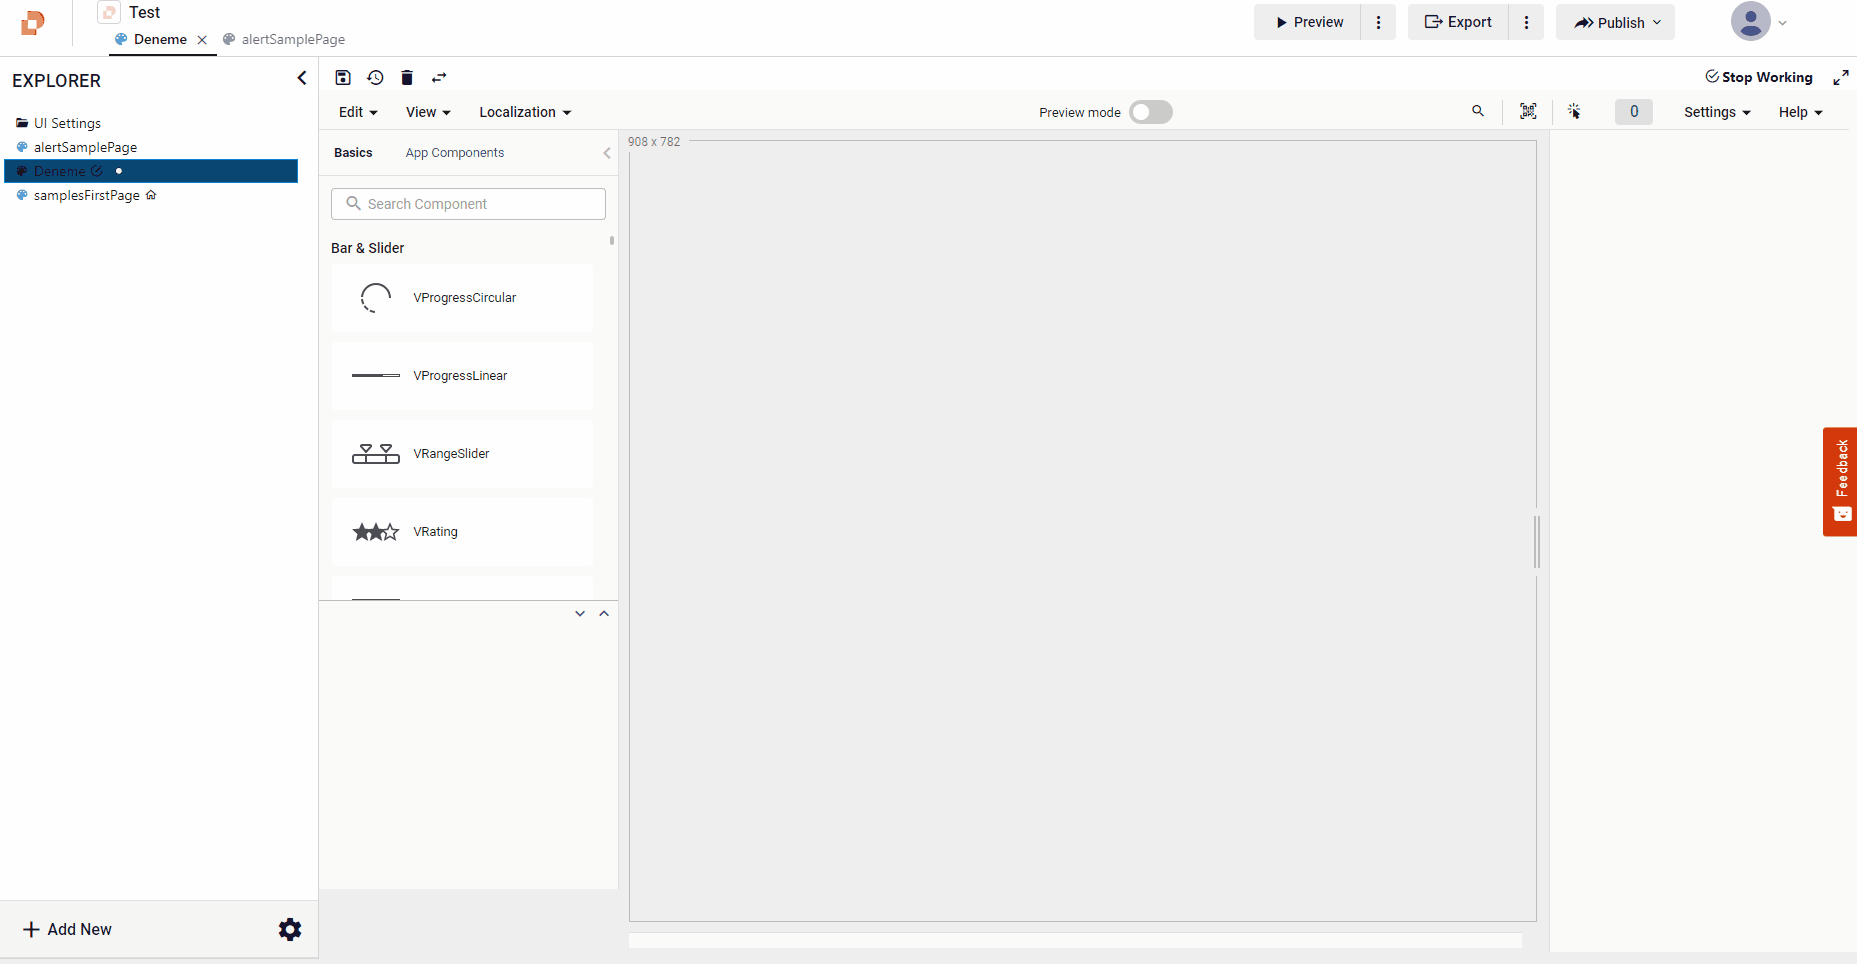Click the scan frame icon in the toolbar
Viewport: 1857px width, 964px height.
[x=1528, y=112]
